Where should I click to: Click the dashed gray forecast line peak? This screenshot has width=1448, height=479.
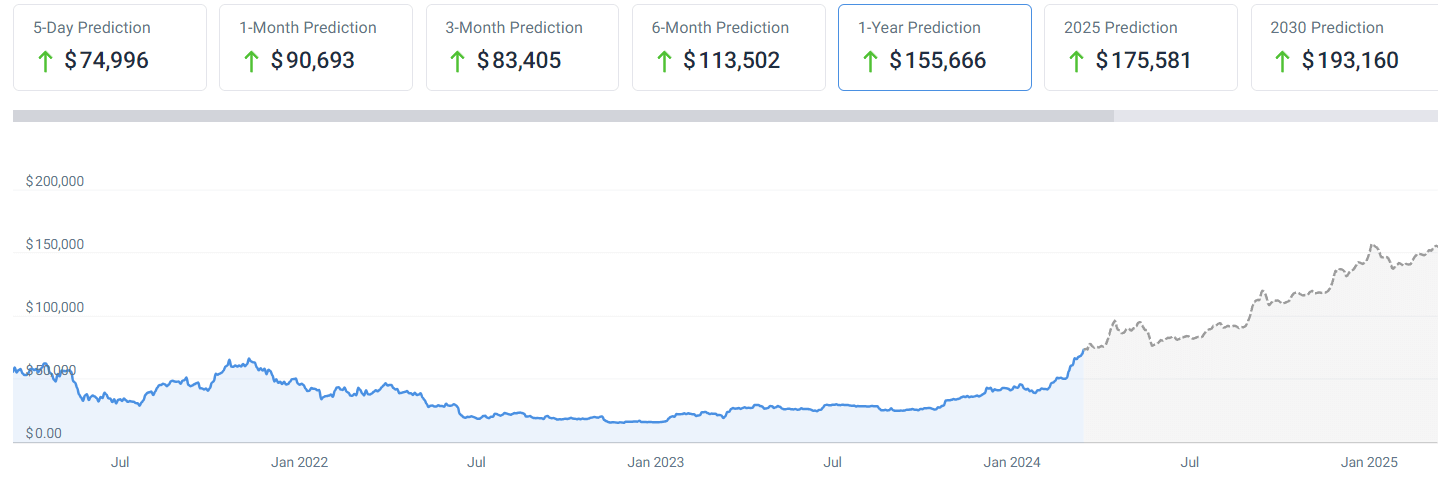(1372, 245)
